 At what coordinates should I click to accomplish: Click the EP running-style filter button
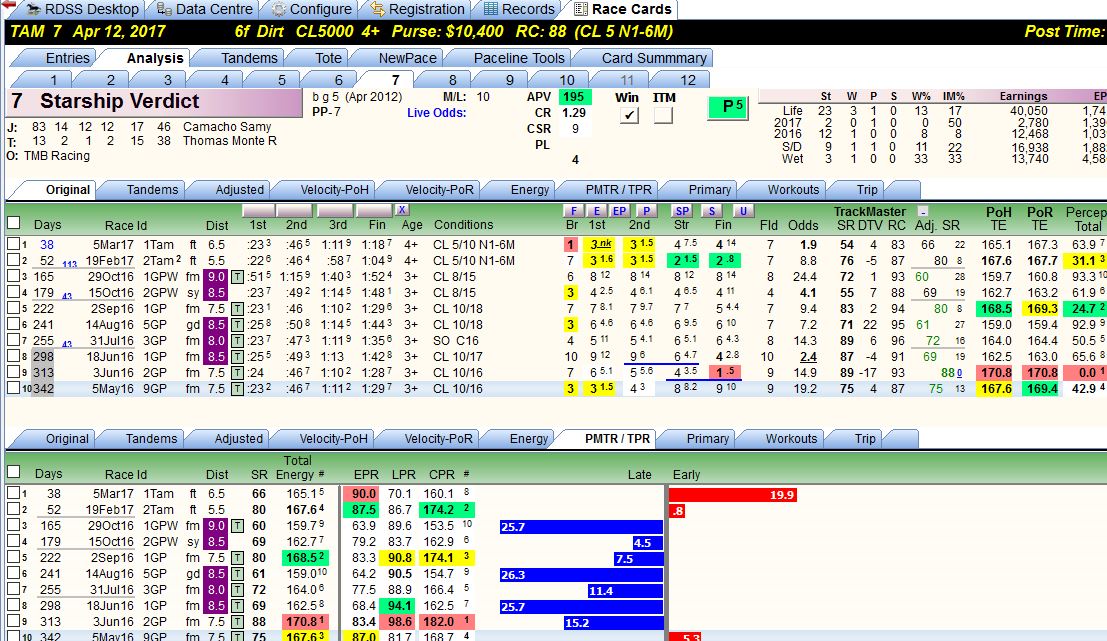pyautogui.click(x=619, y=210)
